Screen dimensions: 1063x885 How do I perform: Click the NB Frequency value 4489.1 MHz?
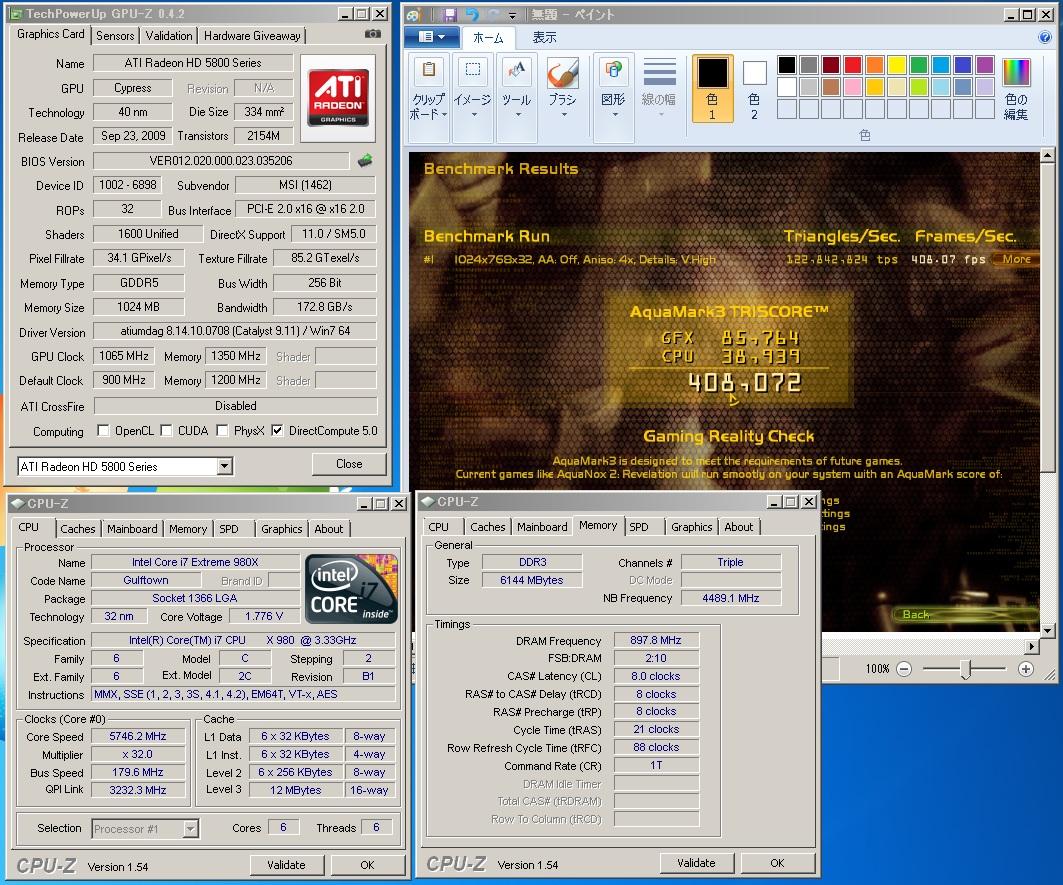[731, 597]
